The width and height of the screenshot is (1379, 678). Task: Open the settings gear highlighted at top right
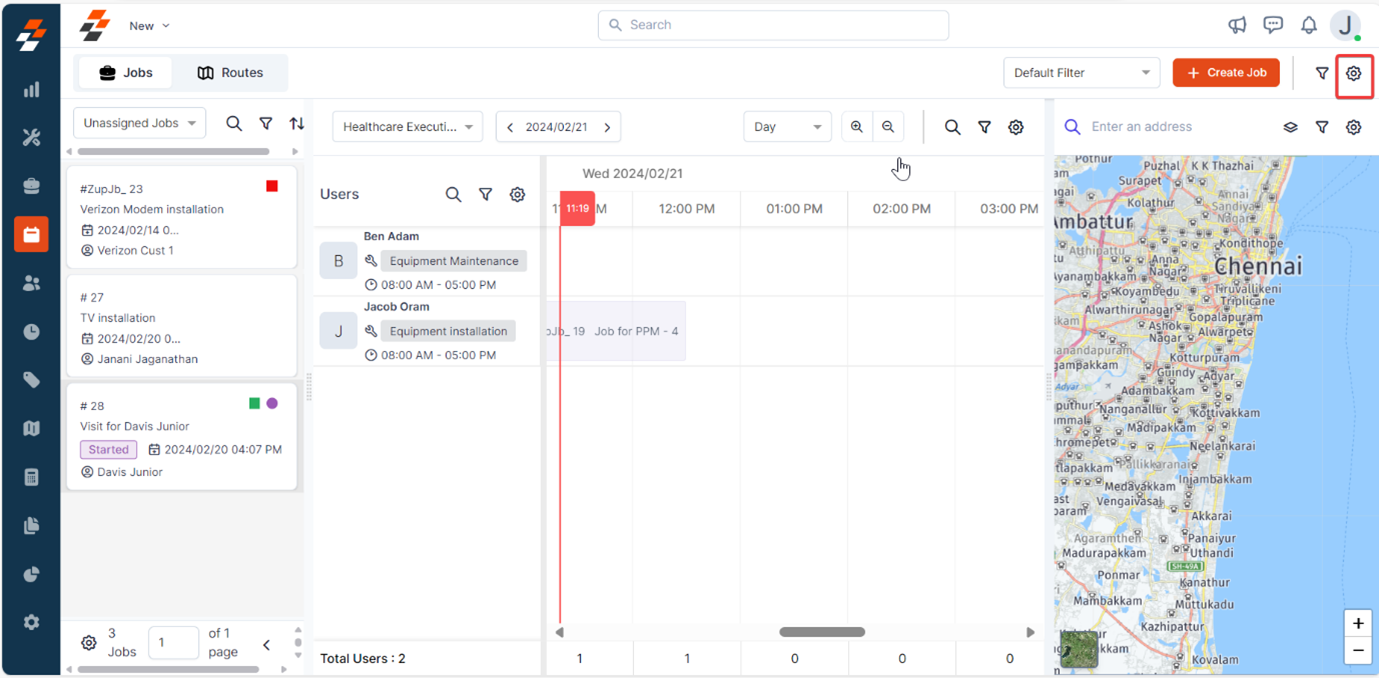coord(1353,73)
